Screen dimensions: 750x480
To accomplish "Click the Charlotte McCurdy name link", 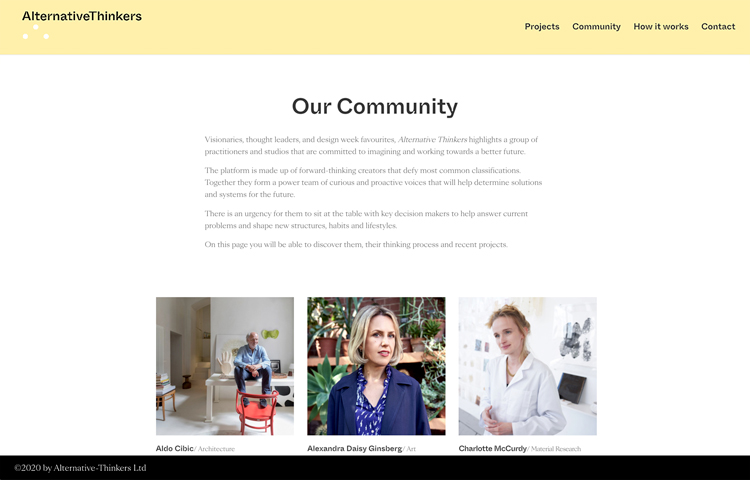I will (x=493, y=448).
